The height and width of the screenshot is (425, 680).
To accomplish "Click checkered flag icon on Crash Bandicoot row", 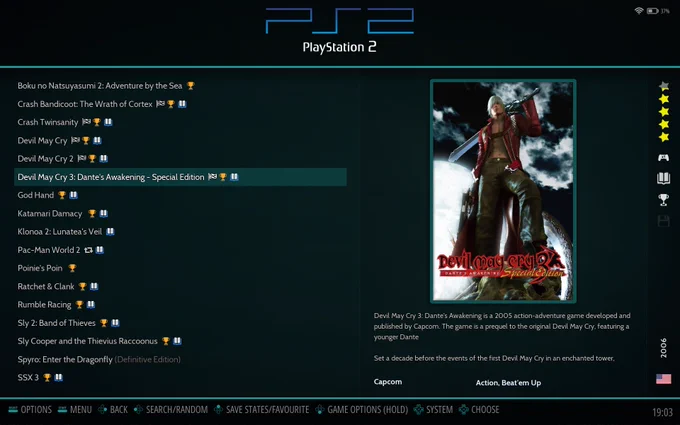I will click(160, 104).
